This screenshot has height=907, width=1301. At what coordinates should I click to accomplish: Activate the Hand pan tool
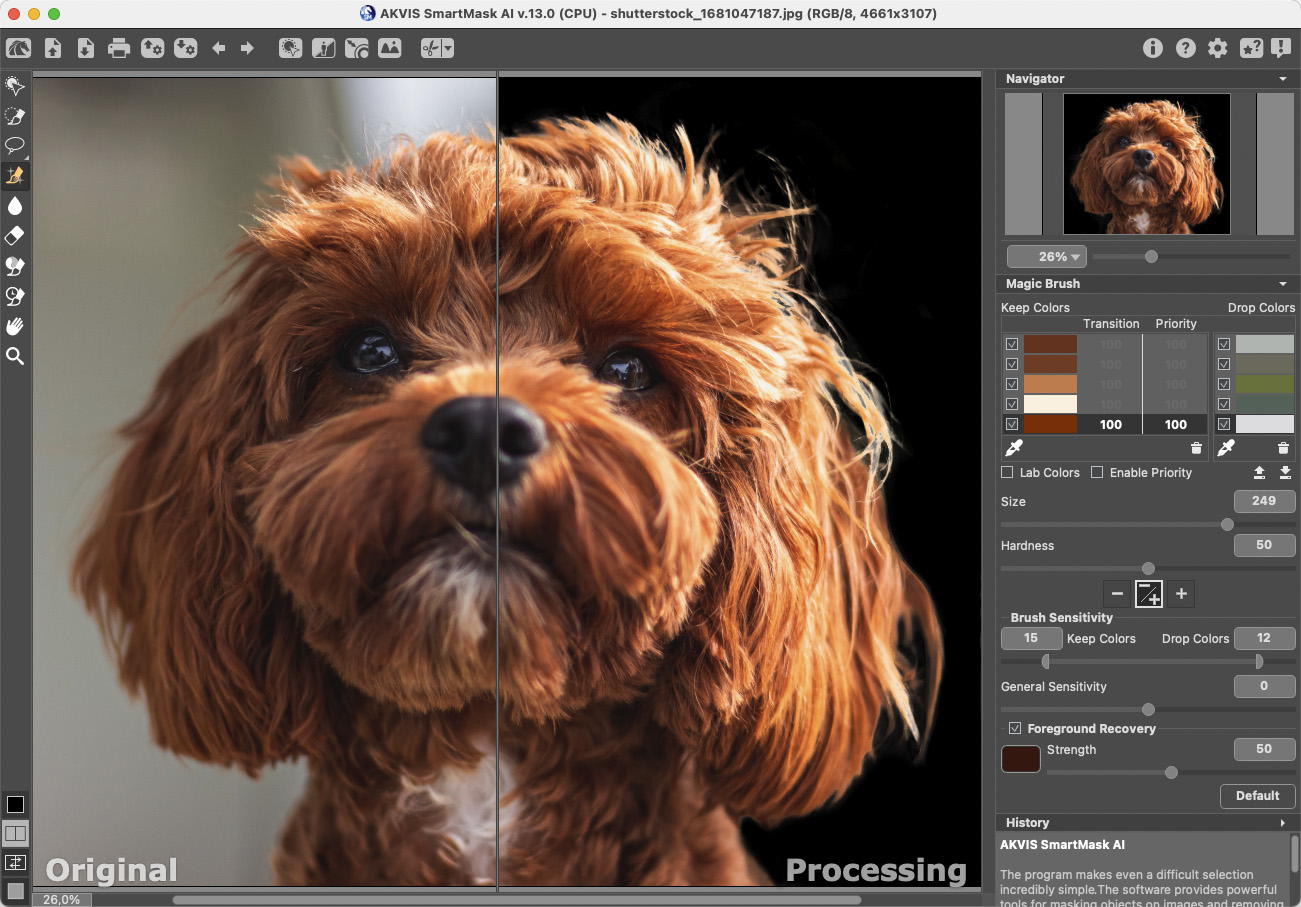[x=15, y=326]
